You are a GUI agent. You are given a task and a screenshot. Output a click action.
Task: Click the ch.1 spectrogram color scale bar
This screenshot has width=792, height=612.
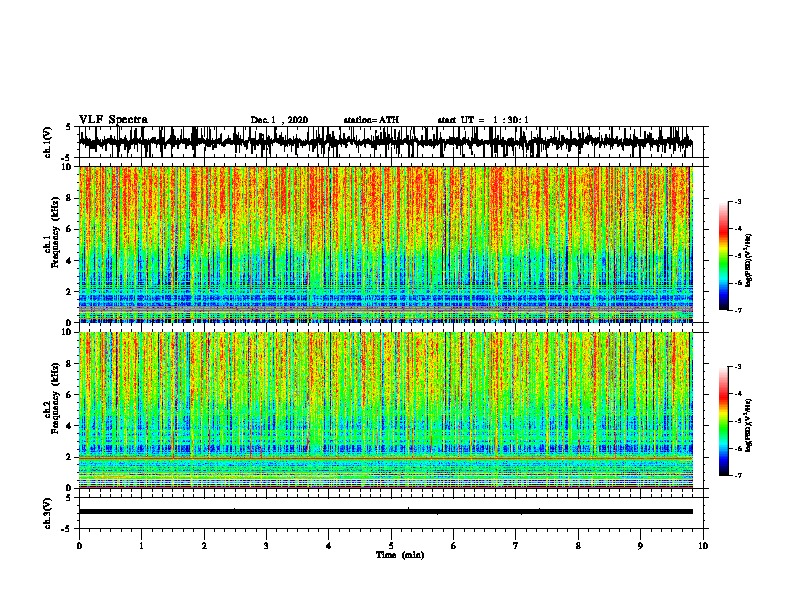(724, 256)
